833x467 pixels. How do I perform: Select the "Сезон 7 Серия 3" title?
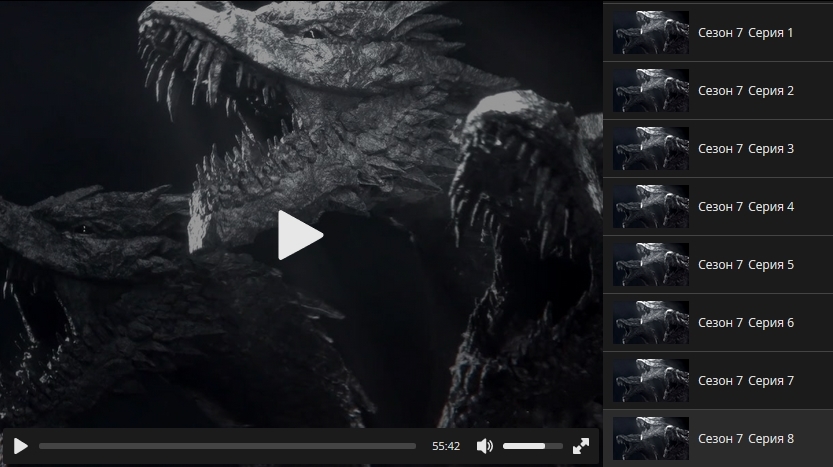coord(746,149)
